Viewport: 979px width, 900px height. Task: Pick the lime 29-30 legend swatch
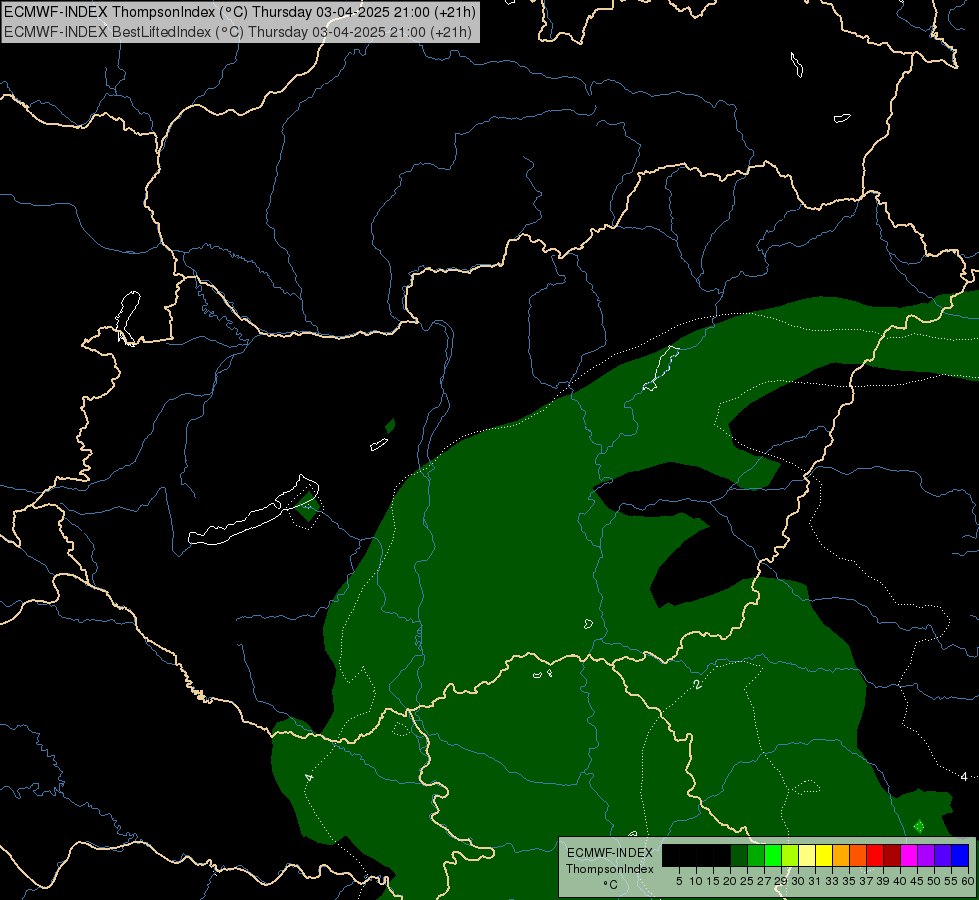coord(790,856)
